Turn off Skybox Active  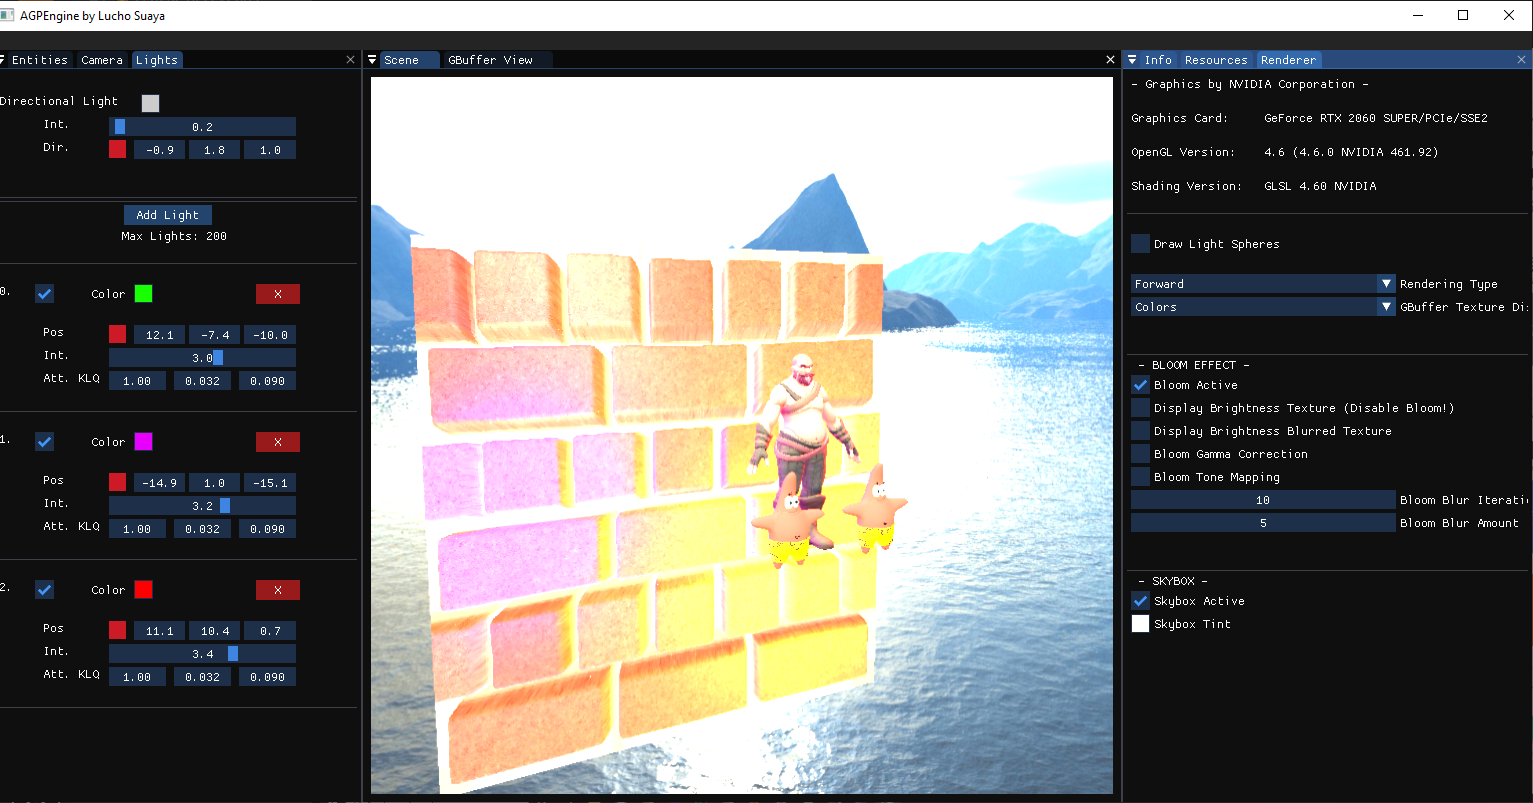tap(1140, 601)
